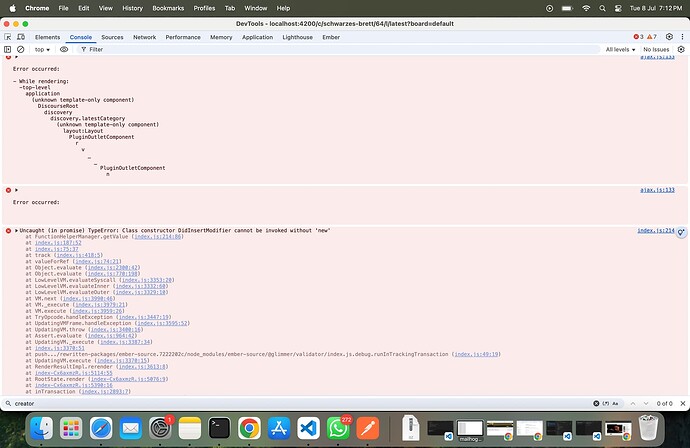Open Wi-Fi status in menu bar
Screen dimensions: 690x448
click(x=586, y=8)
